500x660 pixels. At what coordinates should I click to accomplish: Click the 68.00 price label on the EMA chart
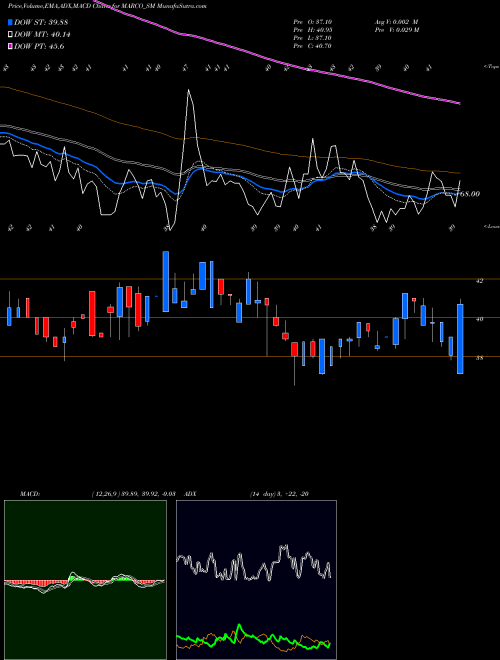click(x=470, y=194)
